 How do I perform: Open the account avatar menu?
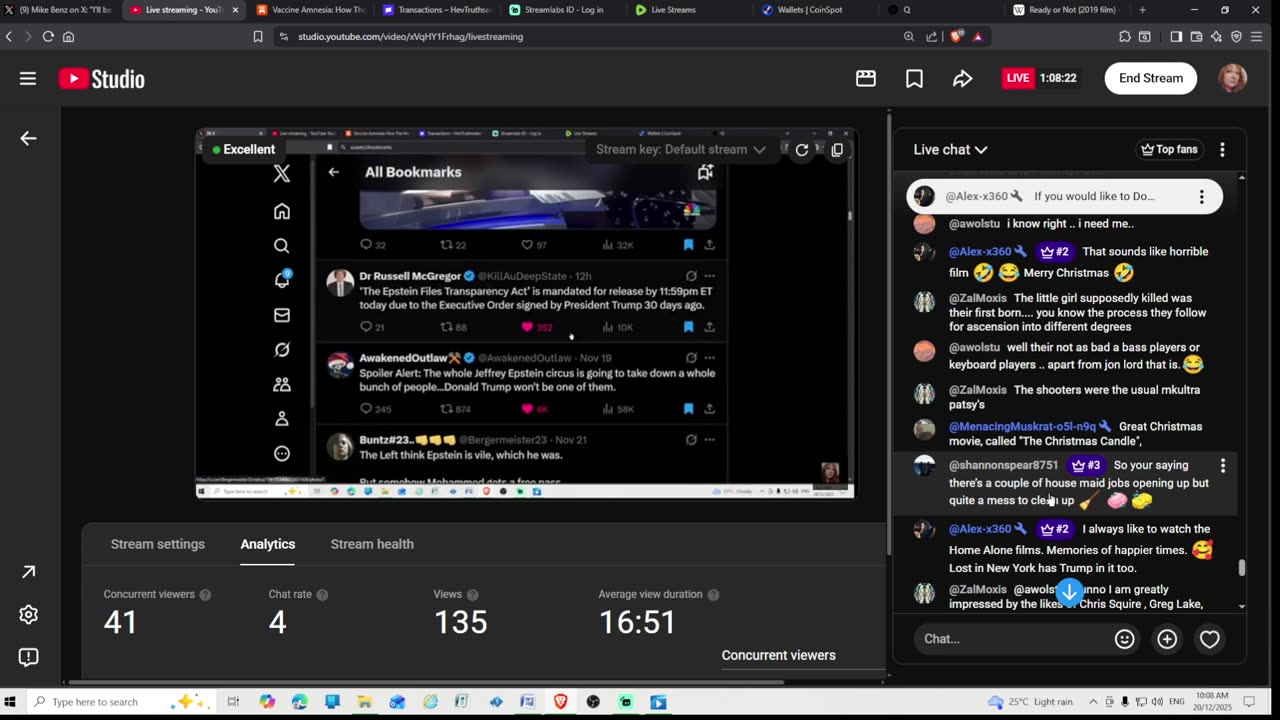point(1233,78)
